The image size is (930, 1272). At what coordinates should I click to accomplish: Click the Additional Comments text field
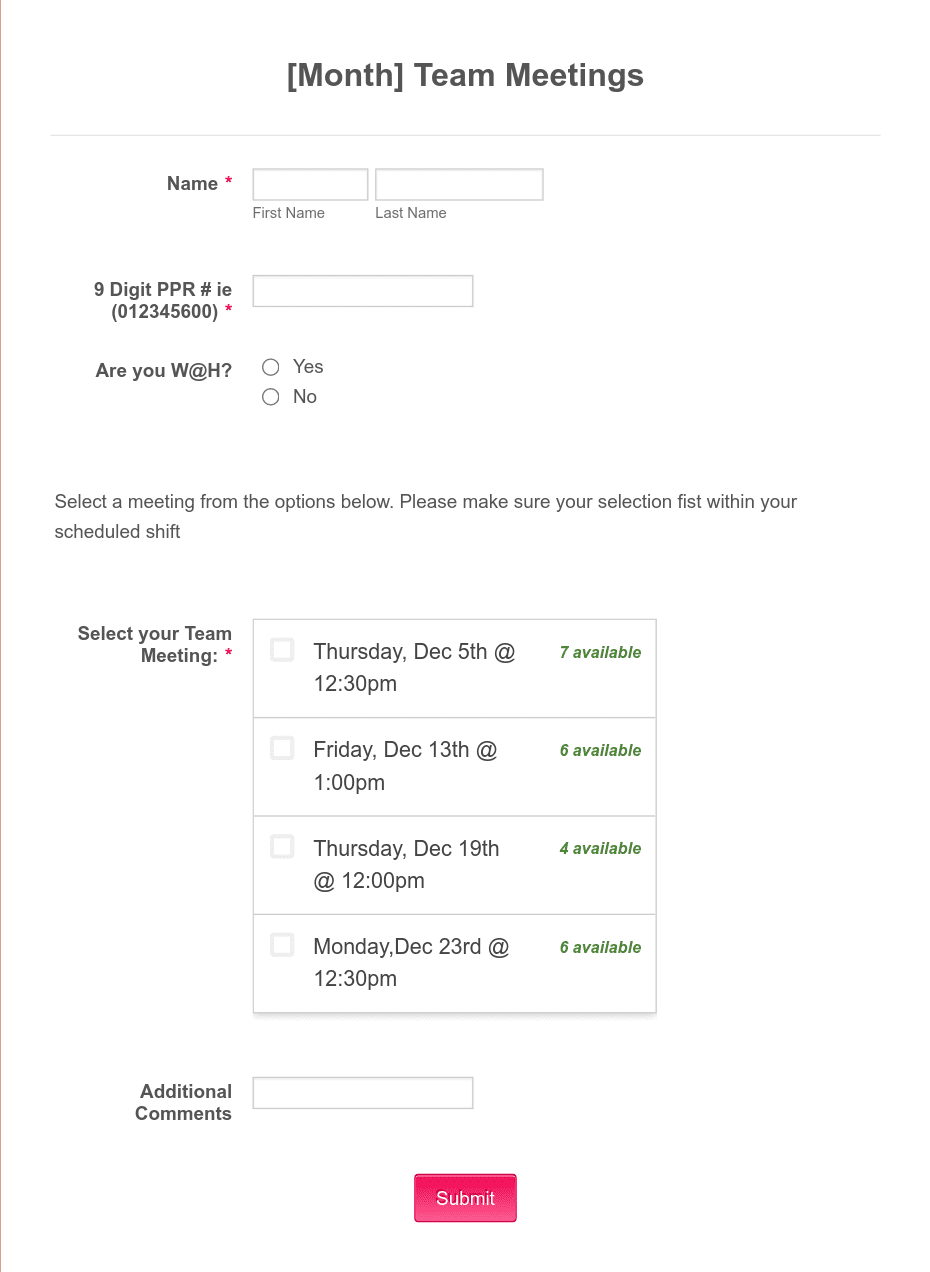363,1093
